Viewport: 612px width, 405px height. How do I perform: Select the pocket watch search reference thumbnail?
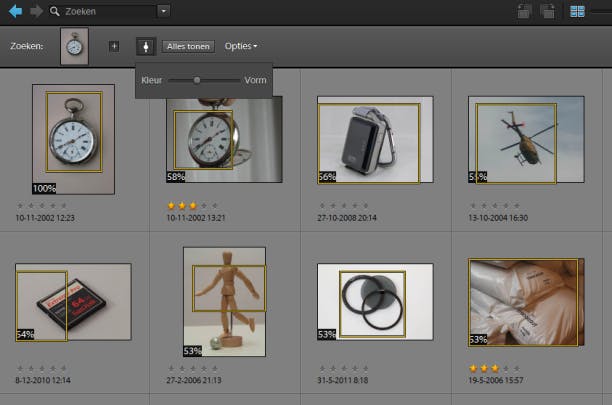75,46
